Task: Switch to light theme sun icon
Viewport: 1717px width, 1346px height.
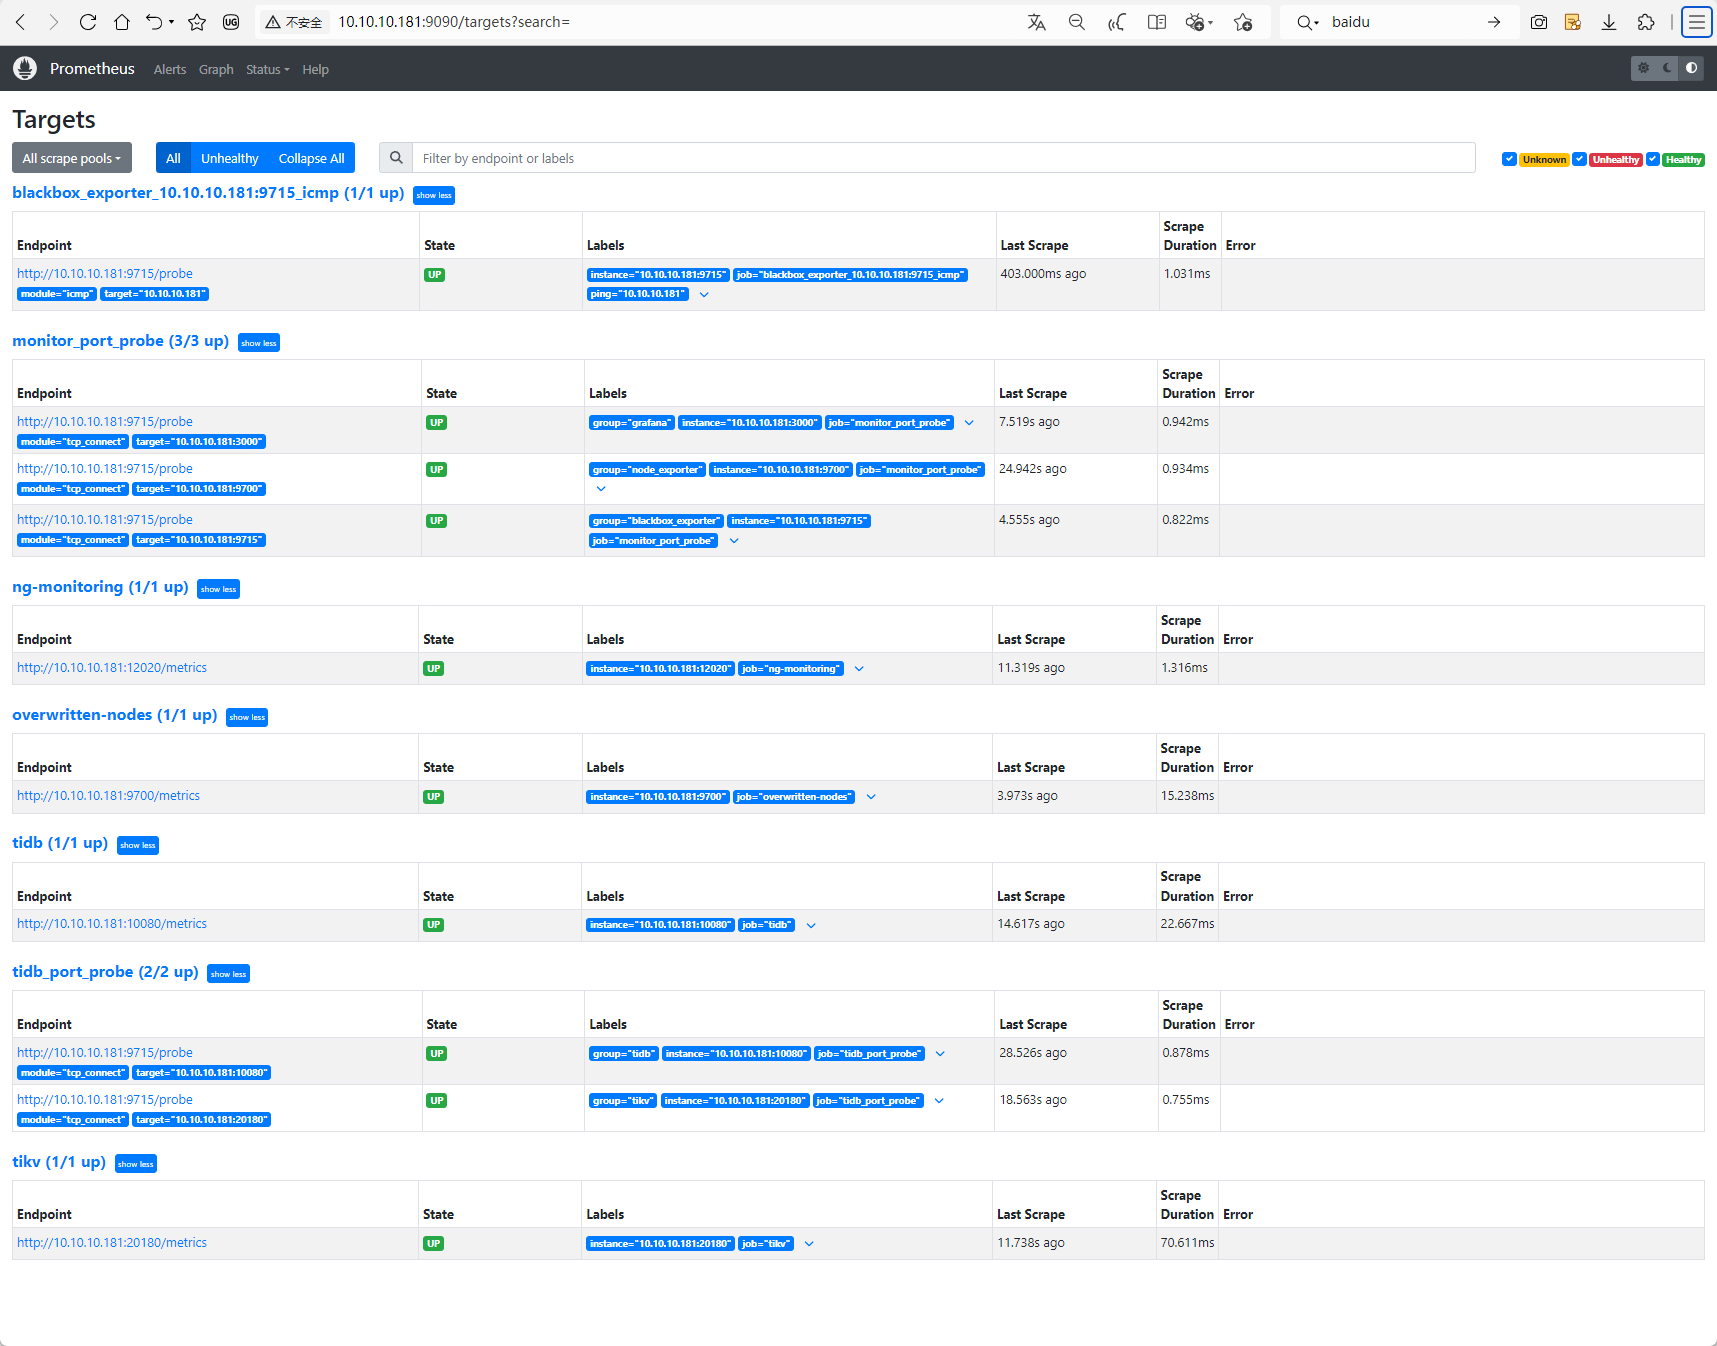Action: coord(1643,68)
